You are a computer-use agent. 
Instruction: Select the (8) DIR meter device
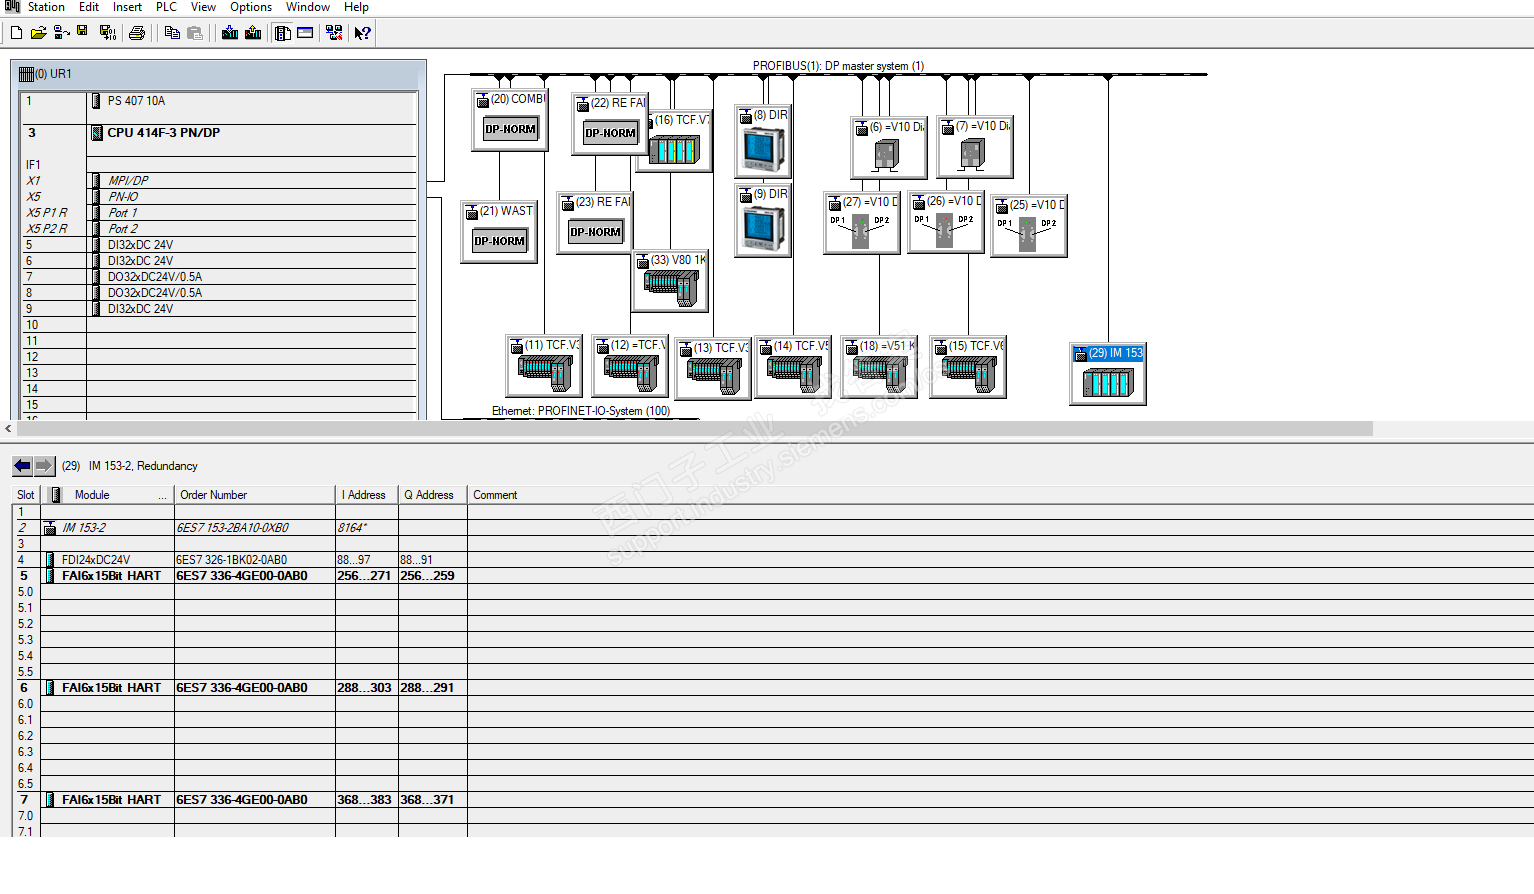click(x=763, y=141)
